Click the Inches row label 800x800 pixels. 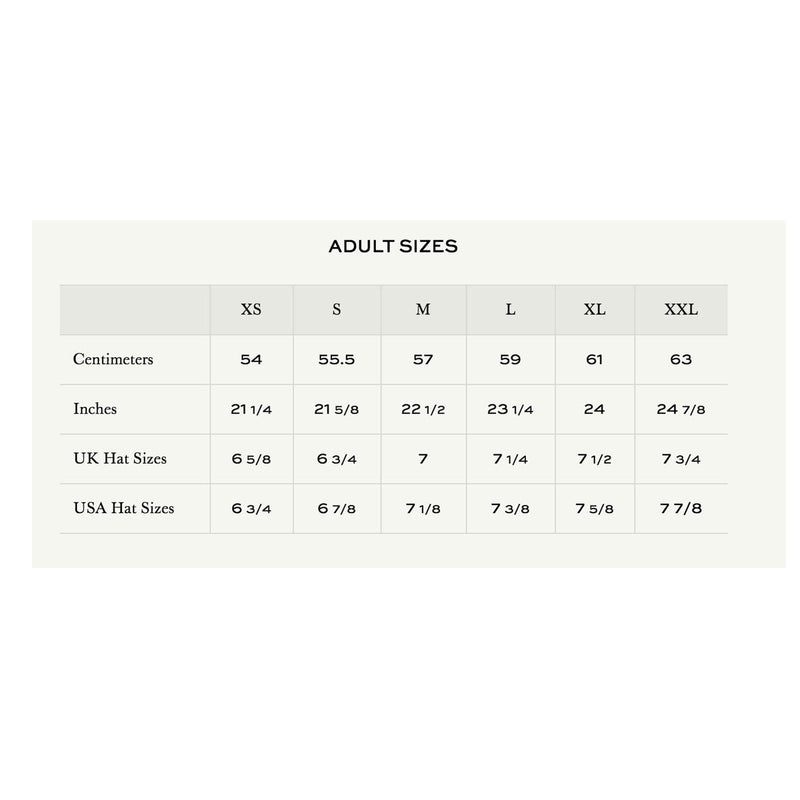[95, 409]
